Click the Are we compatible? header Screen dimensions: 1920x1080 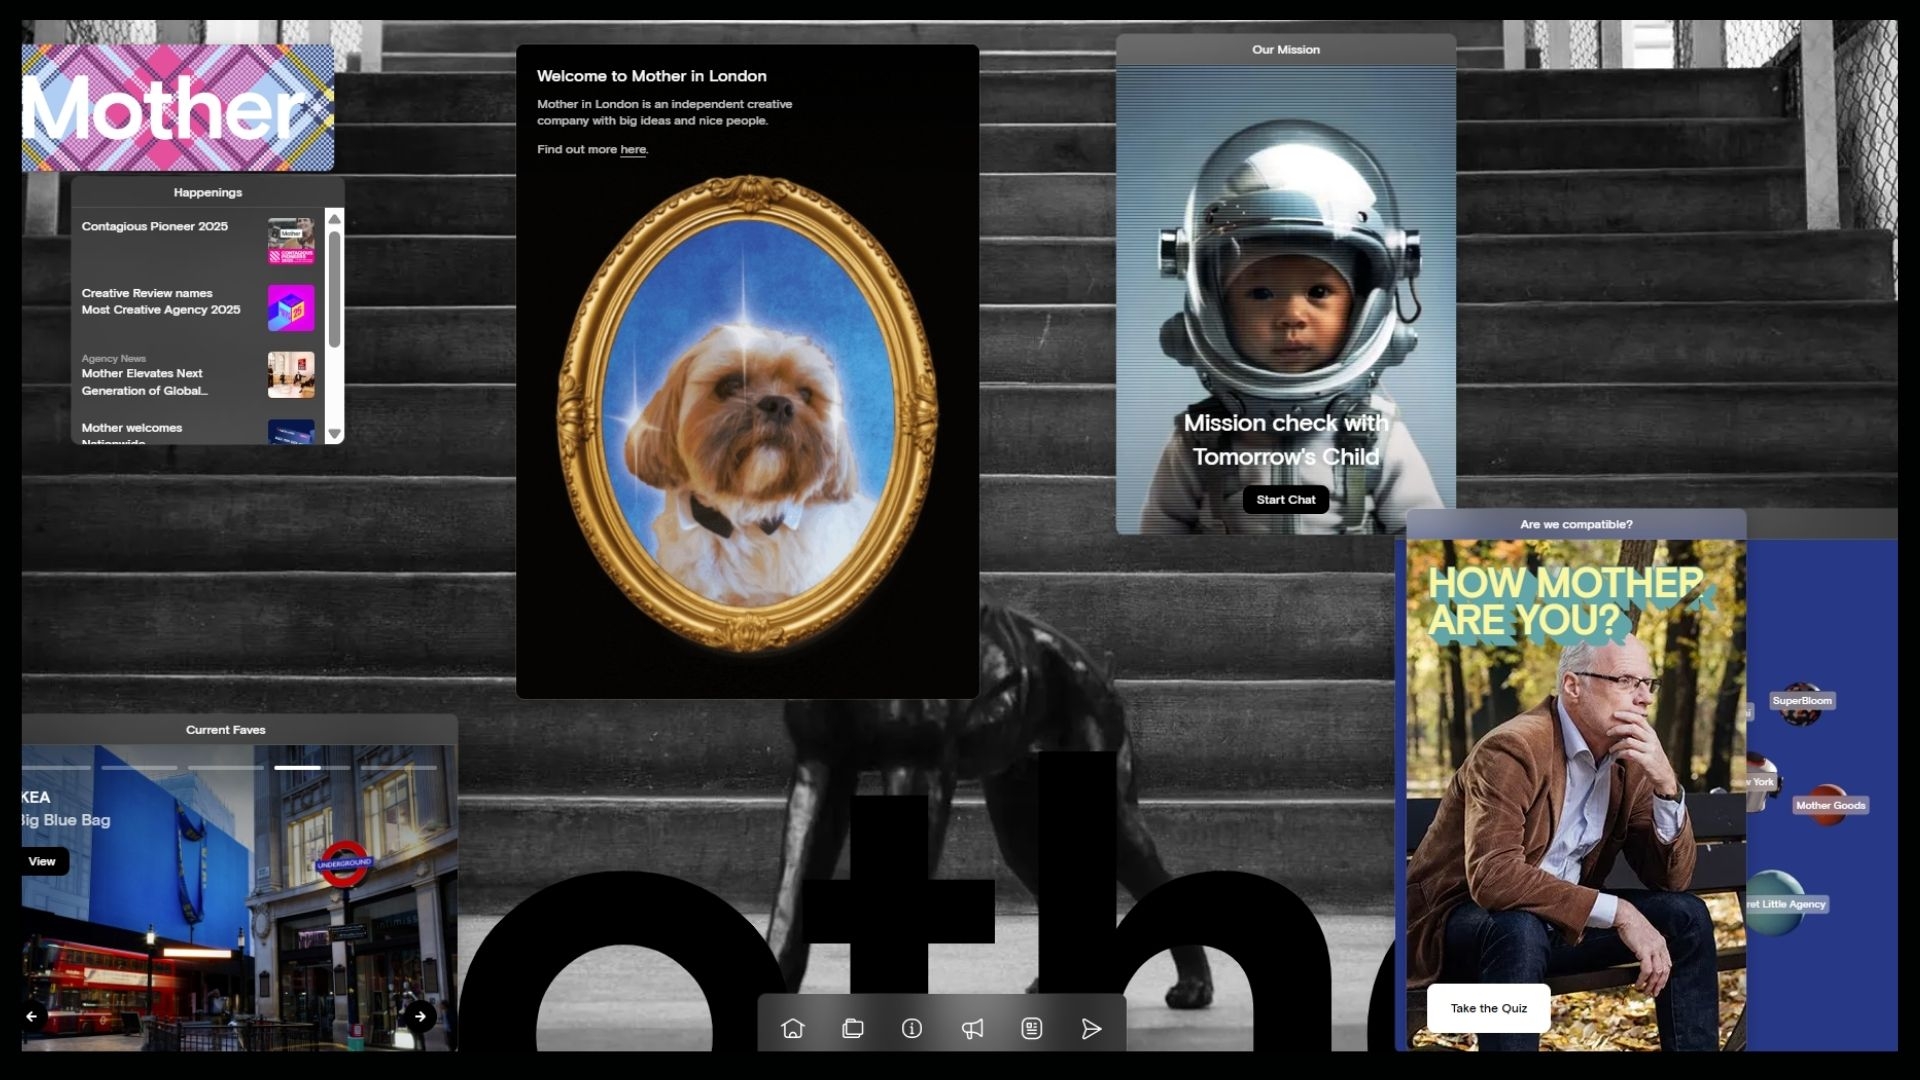(1576, 524)
